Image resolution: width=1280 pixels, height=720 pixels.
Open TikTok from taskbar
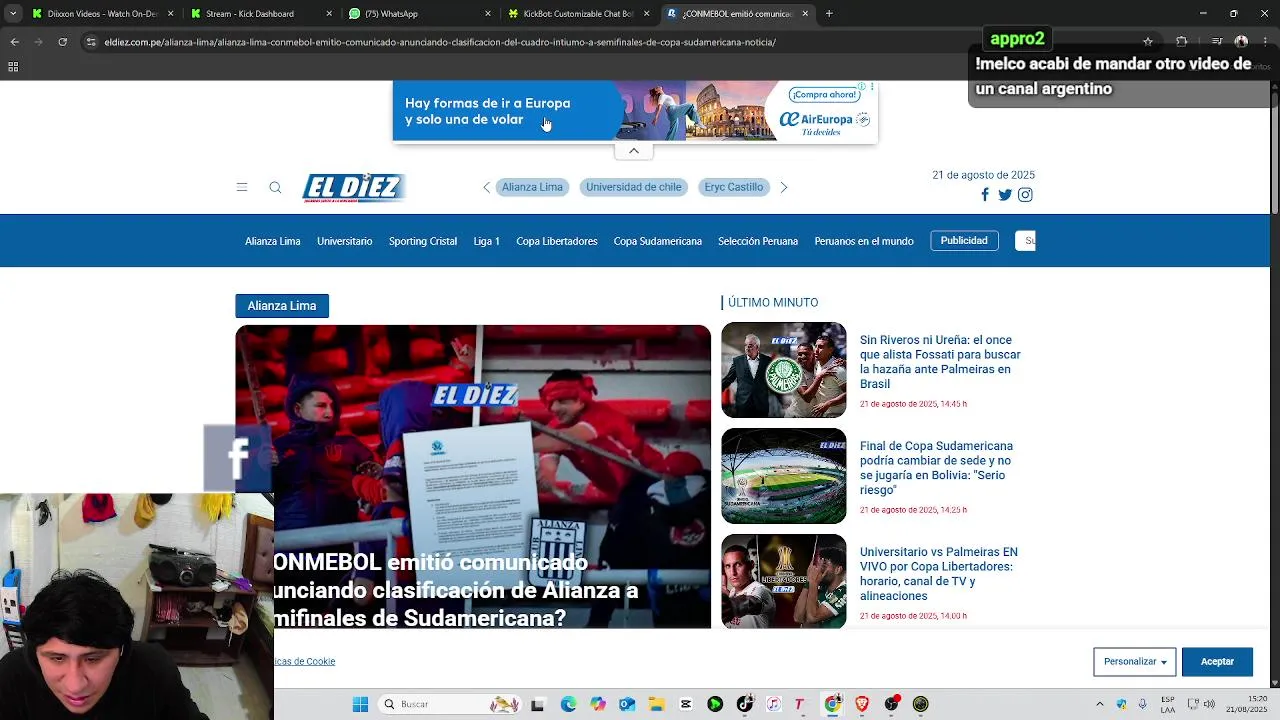point(744,704)
